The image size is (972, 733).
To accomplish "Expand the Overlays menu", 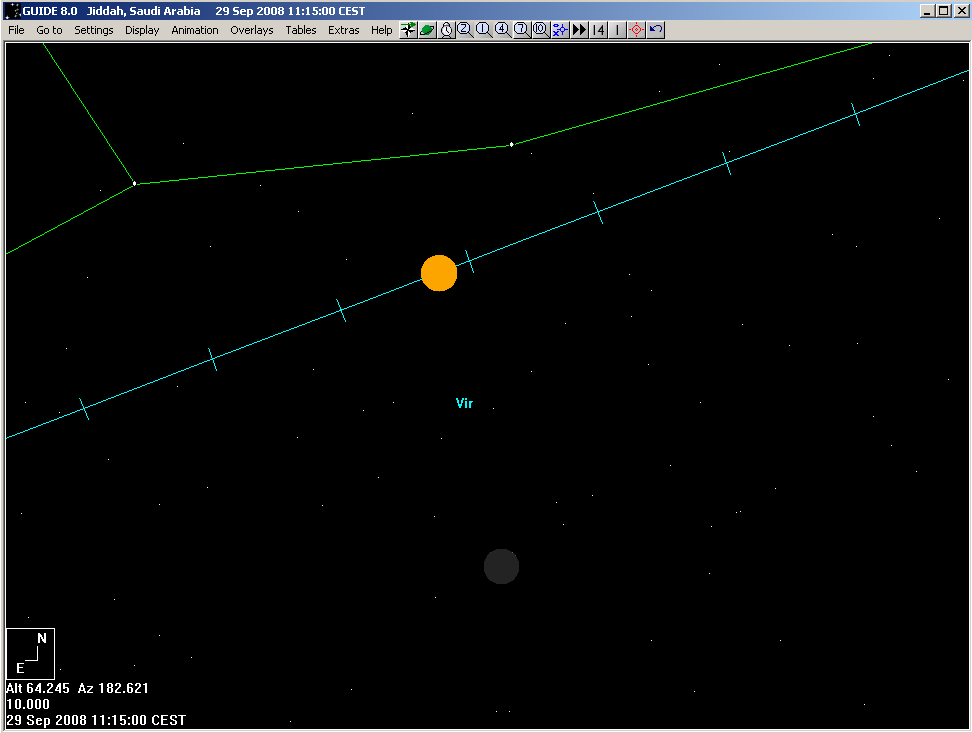I will (251, 30).
